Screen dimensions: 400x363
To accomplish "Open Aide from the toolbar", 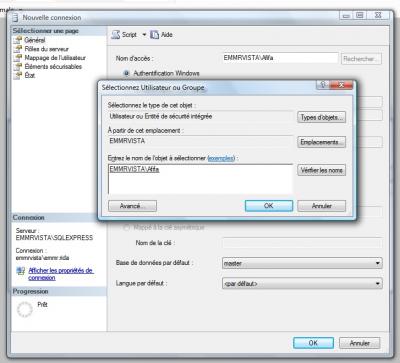I will point(161,34).
